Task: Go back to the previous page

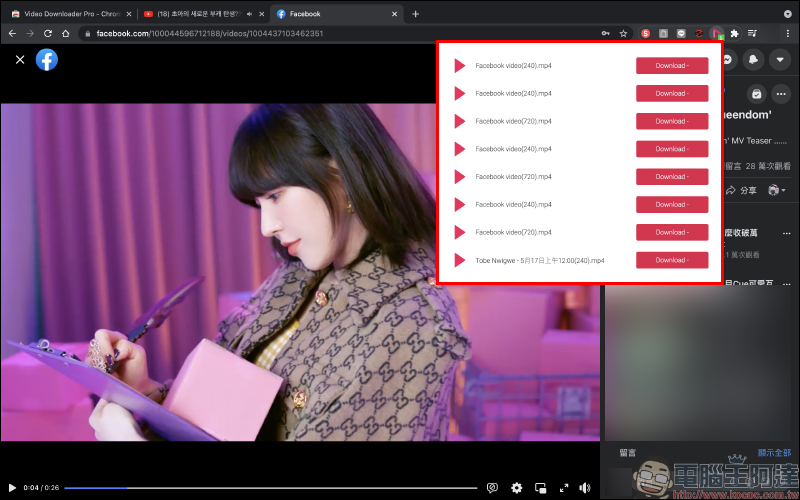Action: click(12, 33)
